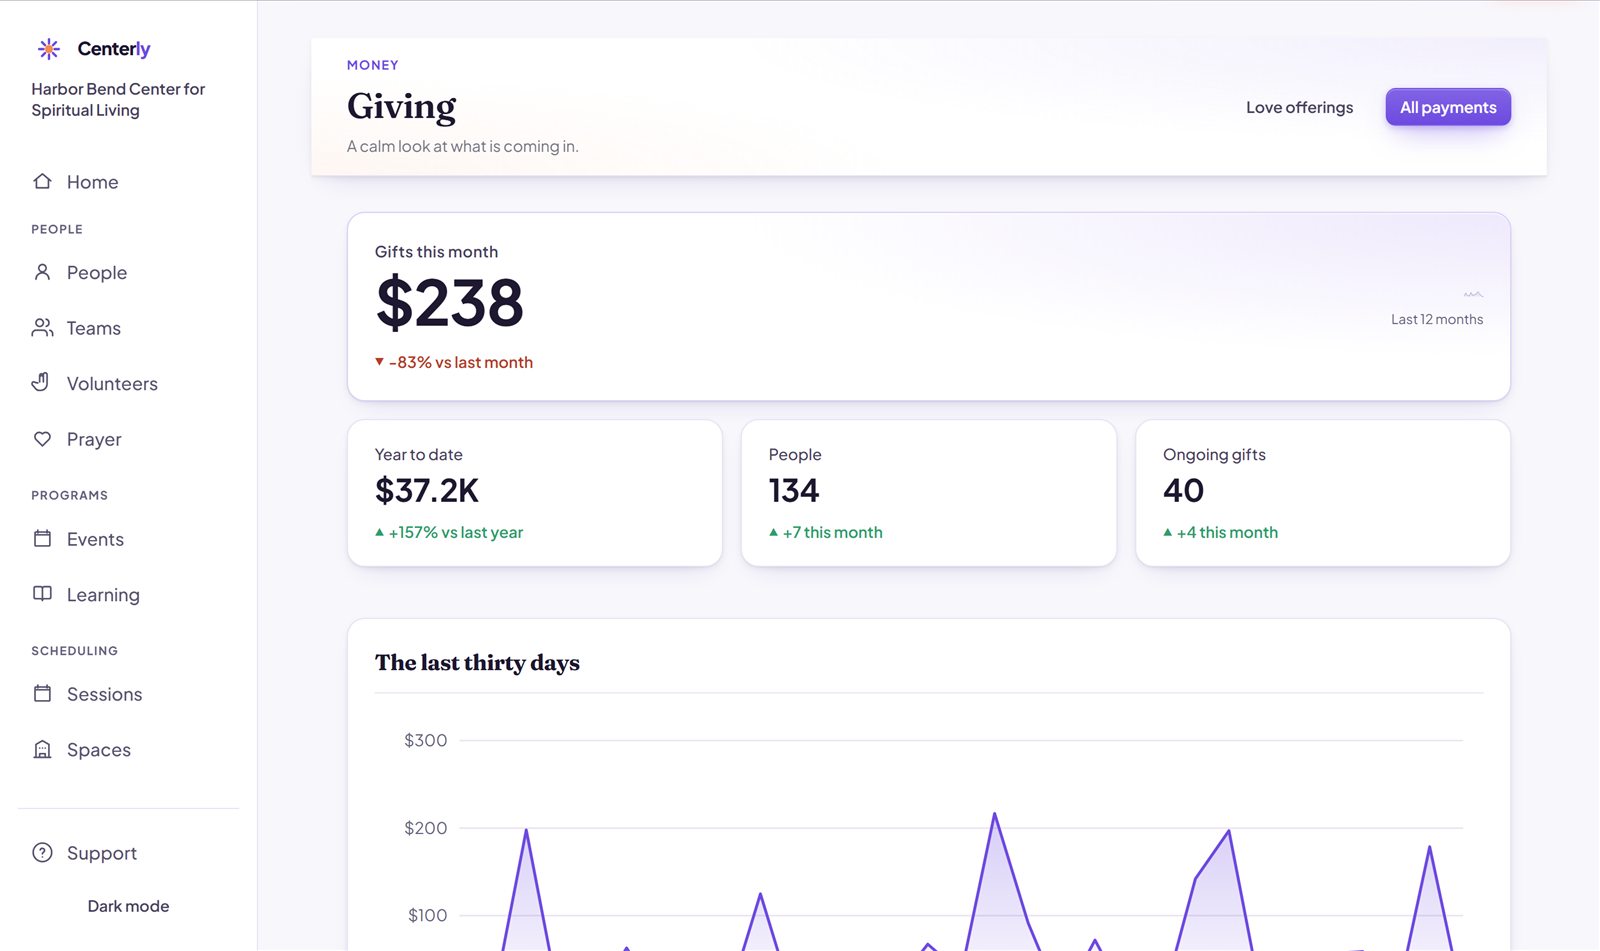Click the $300 axis label

425,740
